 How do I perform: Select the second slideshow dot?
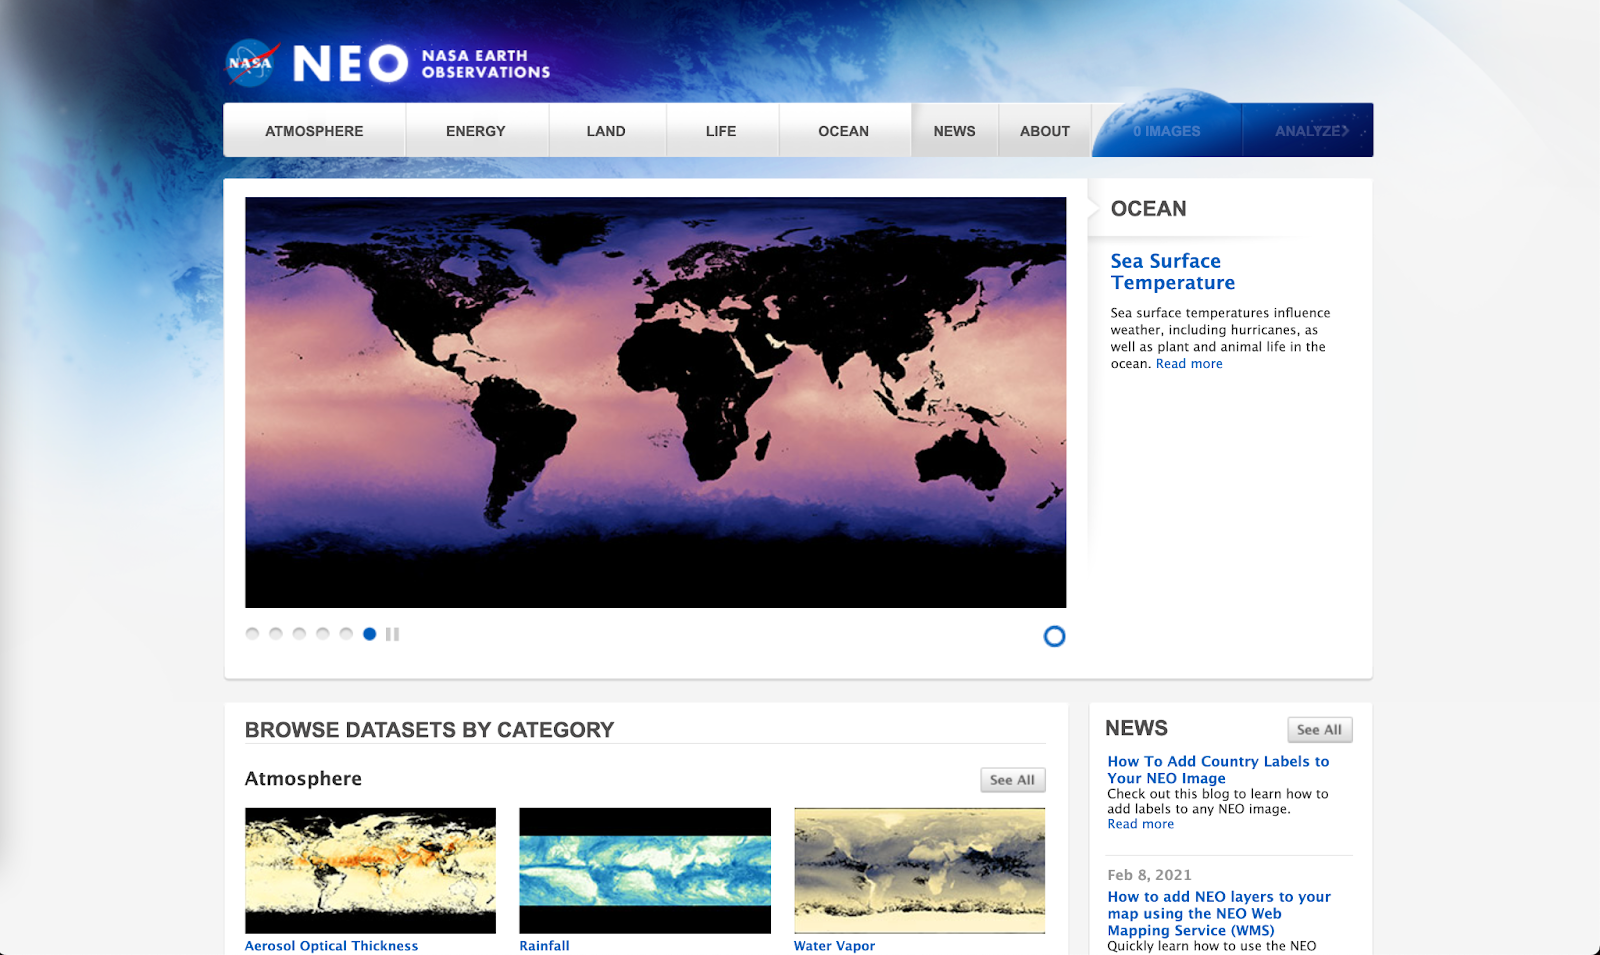click(275, 634)
